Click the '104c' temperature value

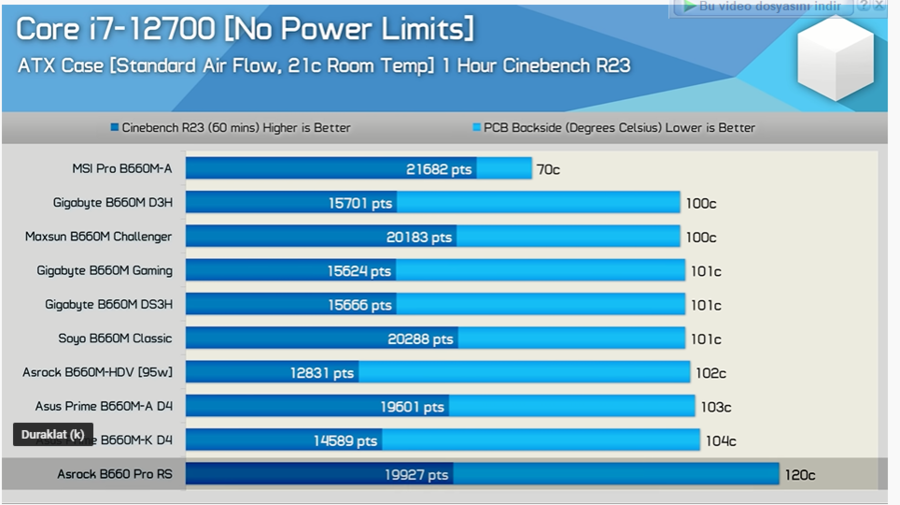[x=721, y=441]
